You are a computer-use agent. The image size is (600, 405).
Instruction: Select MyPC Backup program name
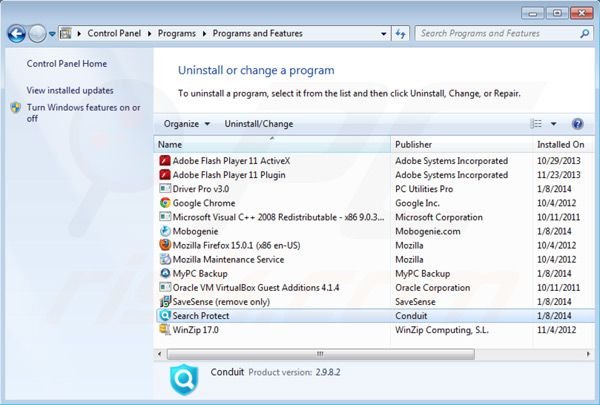[200, 274]
